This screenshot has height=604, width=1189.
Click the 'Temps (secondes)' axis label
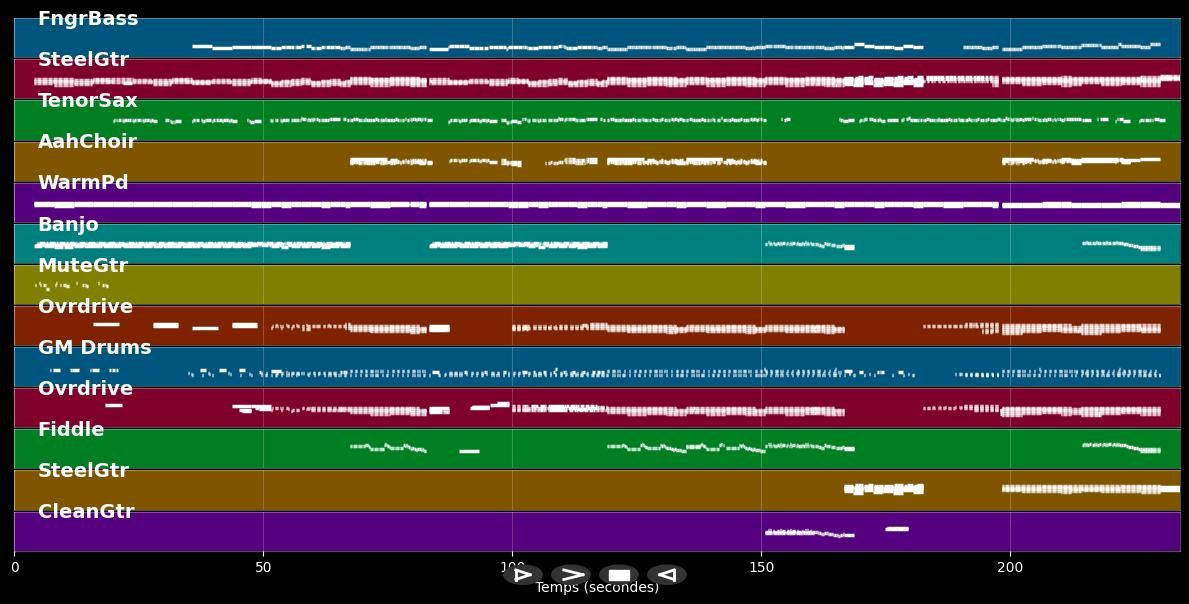point(597,588)
